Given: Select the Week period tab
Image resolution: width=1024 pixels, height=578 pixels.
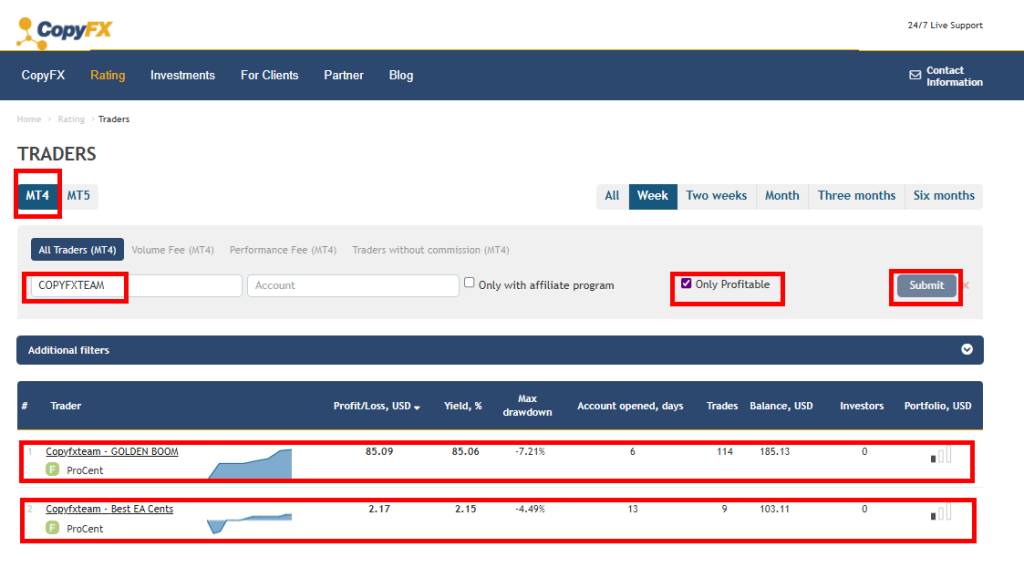Looking at the screenshot, I should tap(652, 196).
